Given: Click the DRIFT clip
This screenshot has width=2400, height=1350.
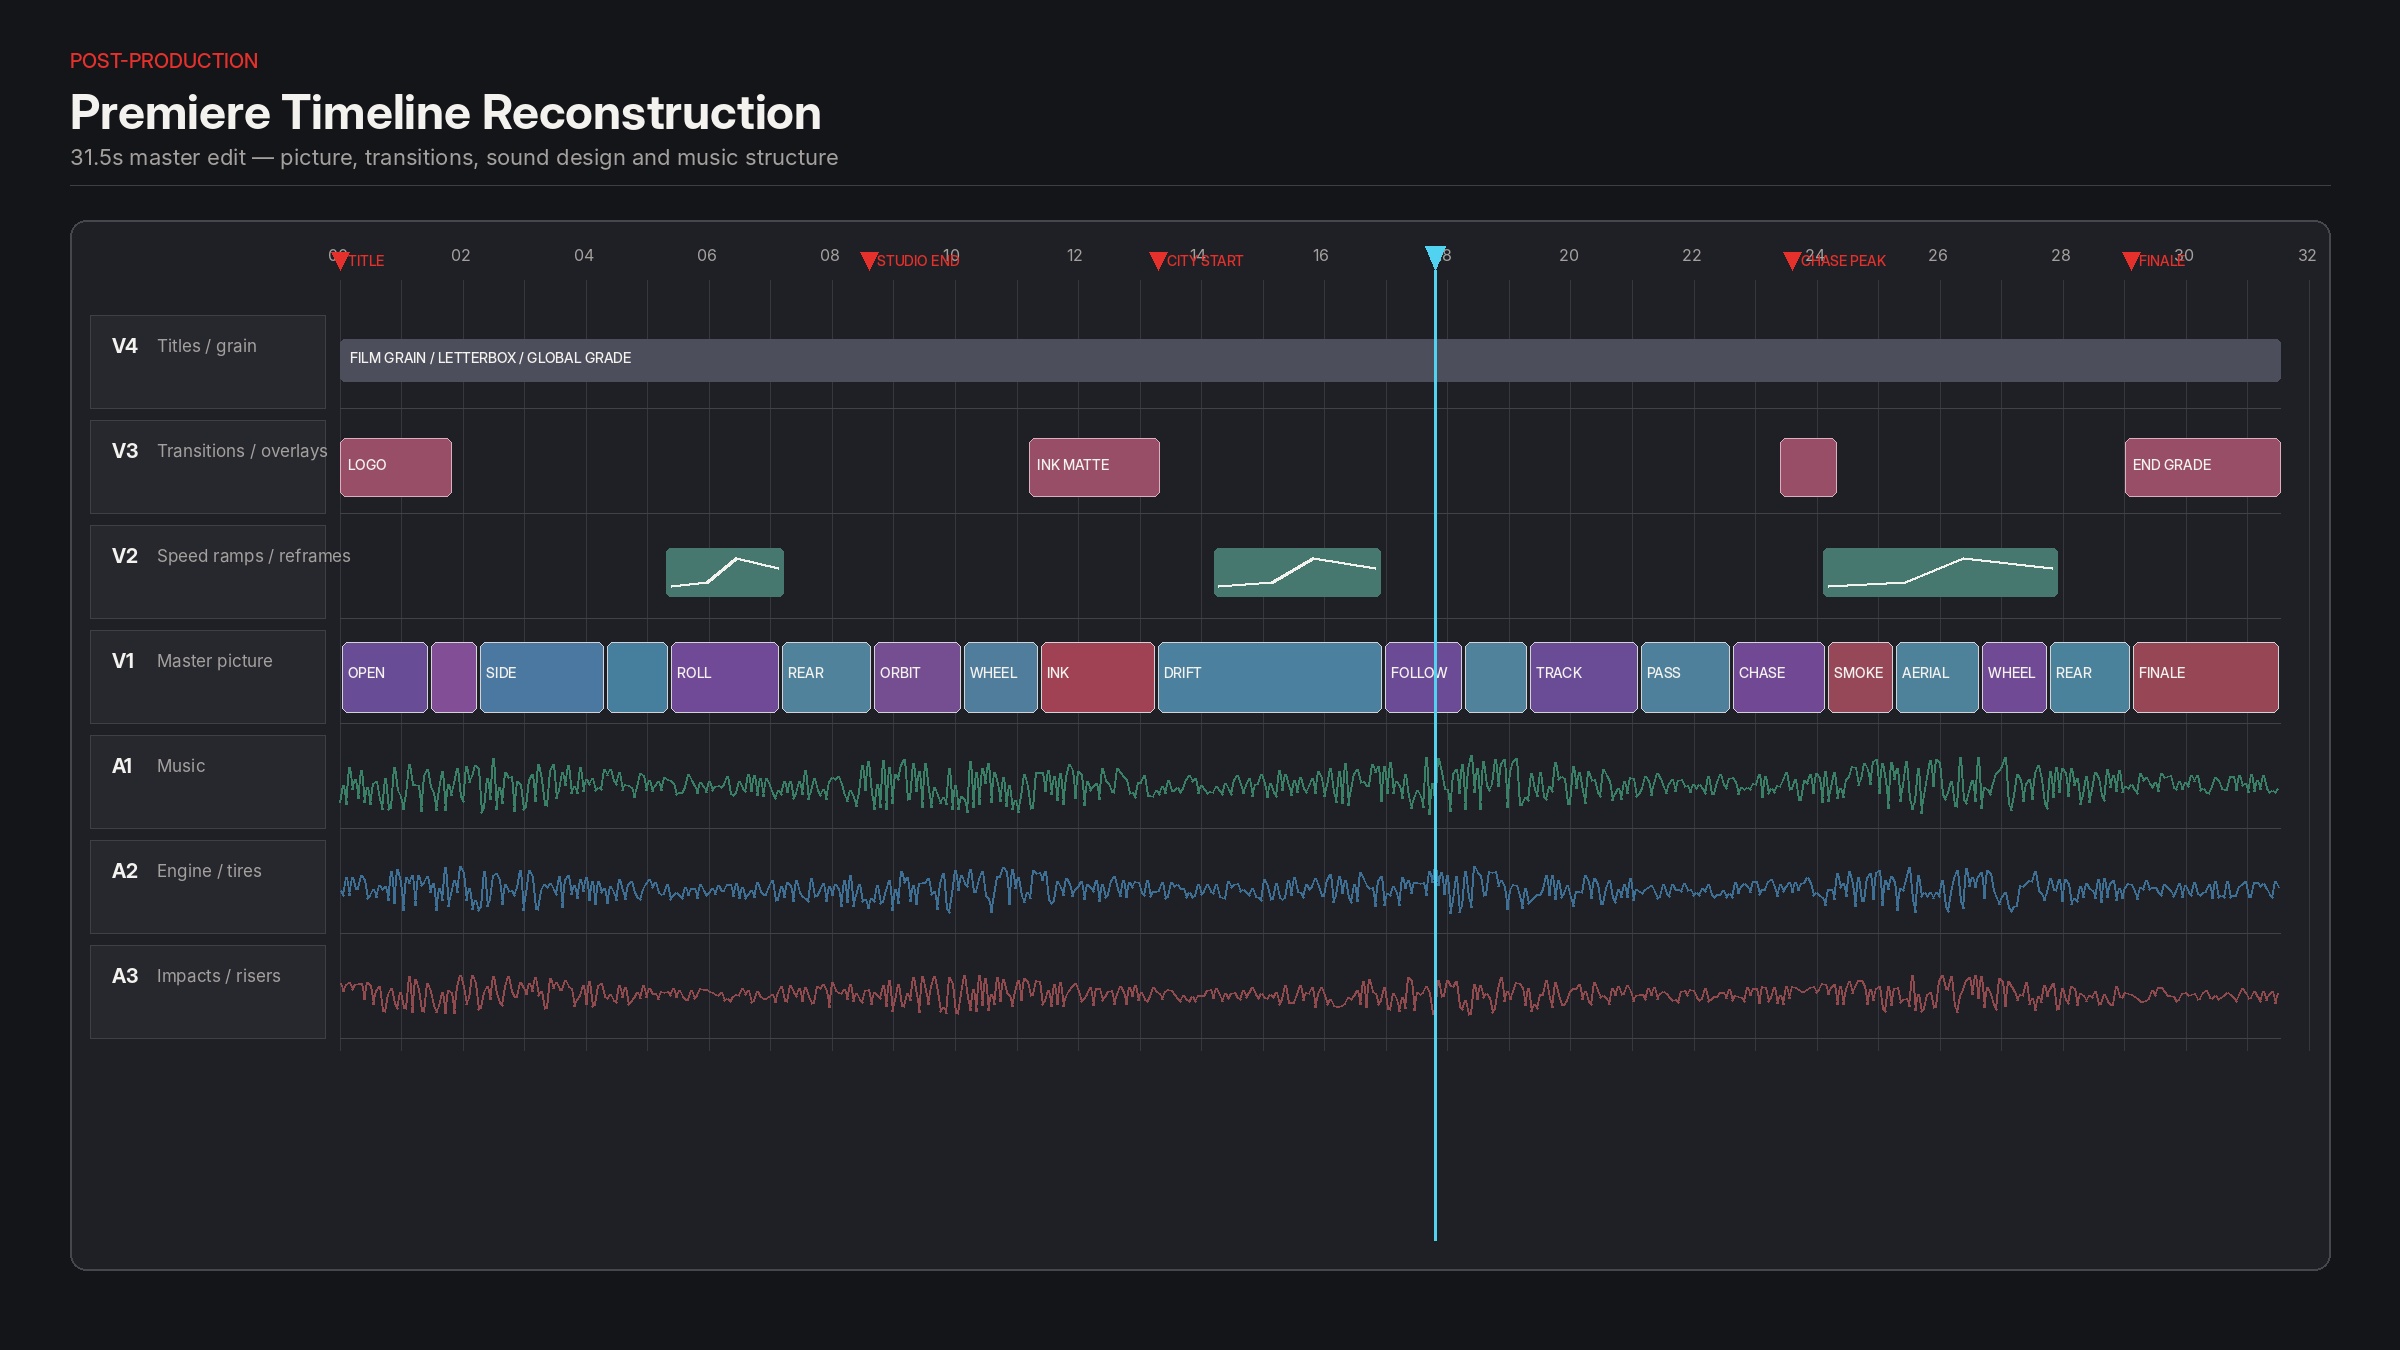Looking at the screenshot, I should click(x=1270, y=677).
